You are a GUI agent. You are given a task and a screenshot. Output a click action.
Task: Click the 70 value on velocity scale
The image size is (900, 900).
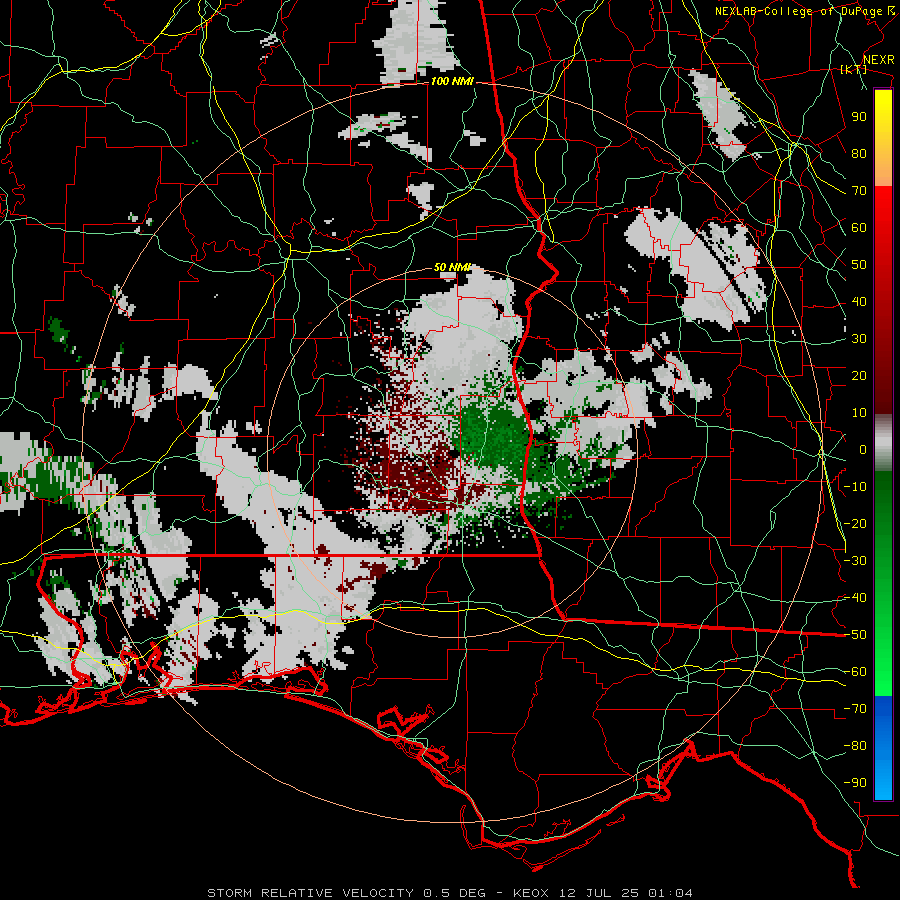coord(859,191)
